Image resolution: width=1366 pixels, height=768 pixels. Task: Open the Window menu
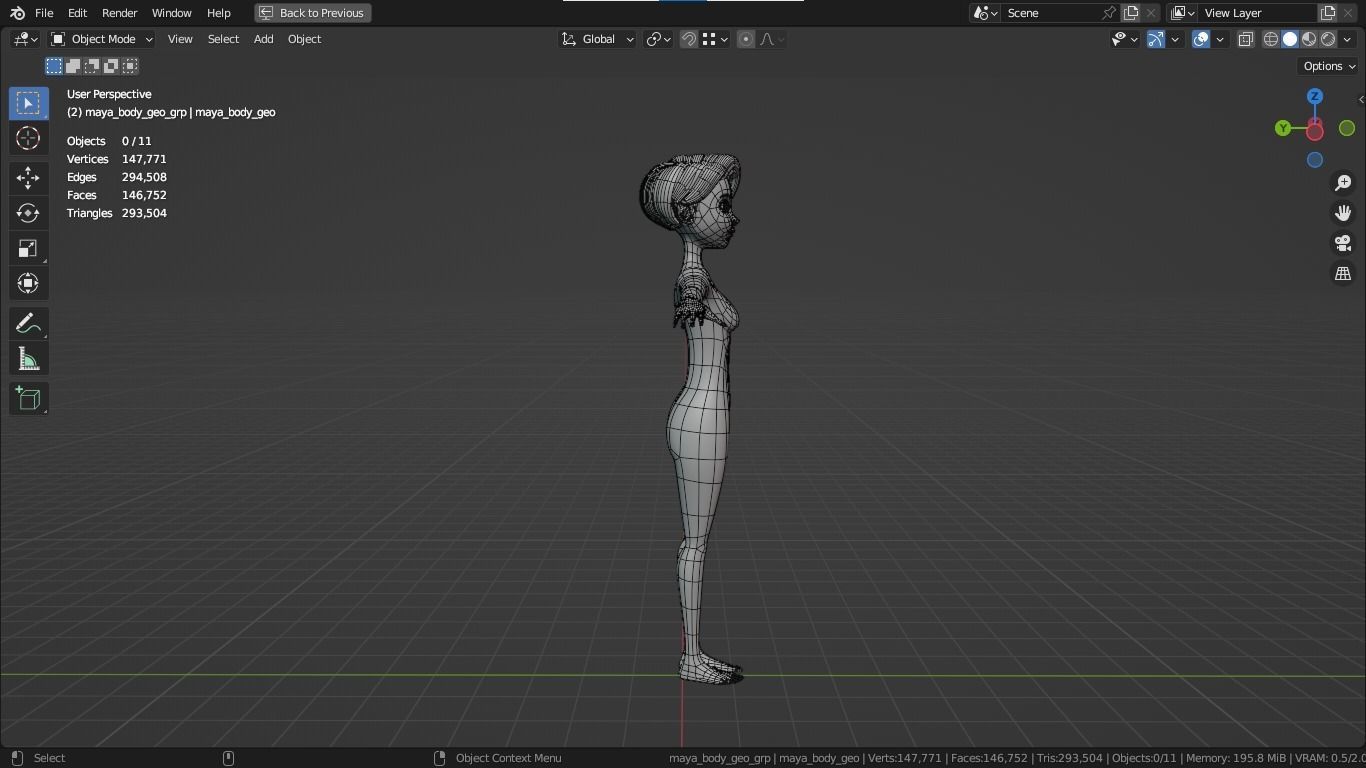pyautogui.click(x=171, y=13)
